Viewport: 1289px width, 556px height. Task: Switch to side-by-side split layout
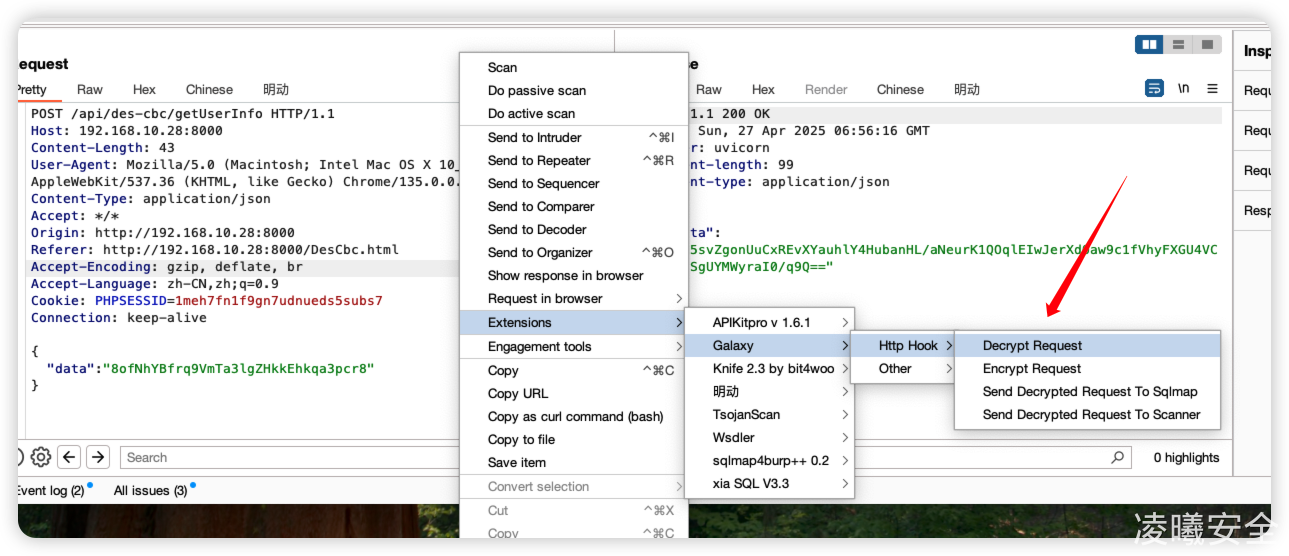[1149, 45]
